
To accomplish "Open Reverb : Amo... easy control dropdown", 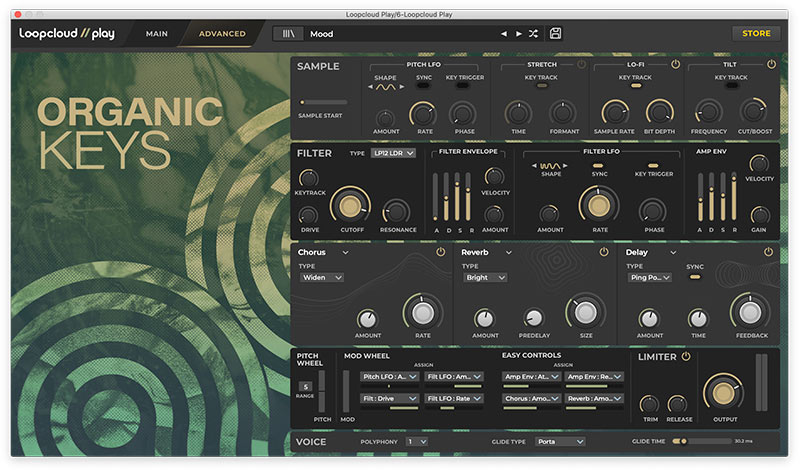I will (595, 399).
